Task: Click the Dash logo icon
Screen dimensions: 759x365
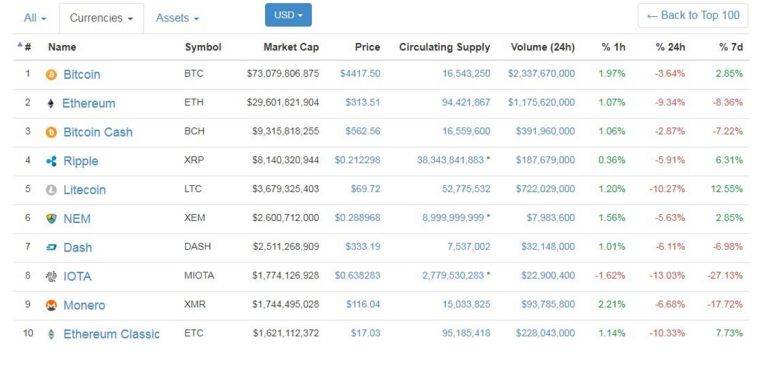Action: click(x=51, y=248)
